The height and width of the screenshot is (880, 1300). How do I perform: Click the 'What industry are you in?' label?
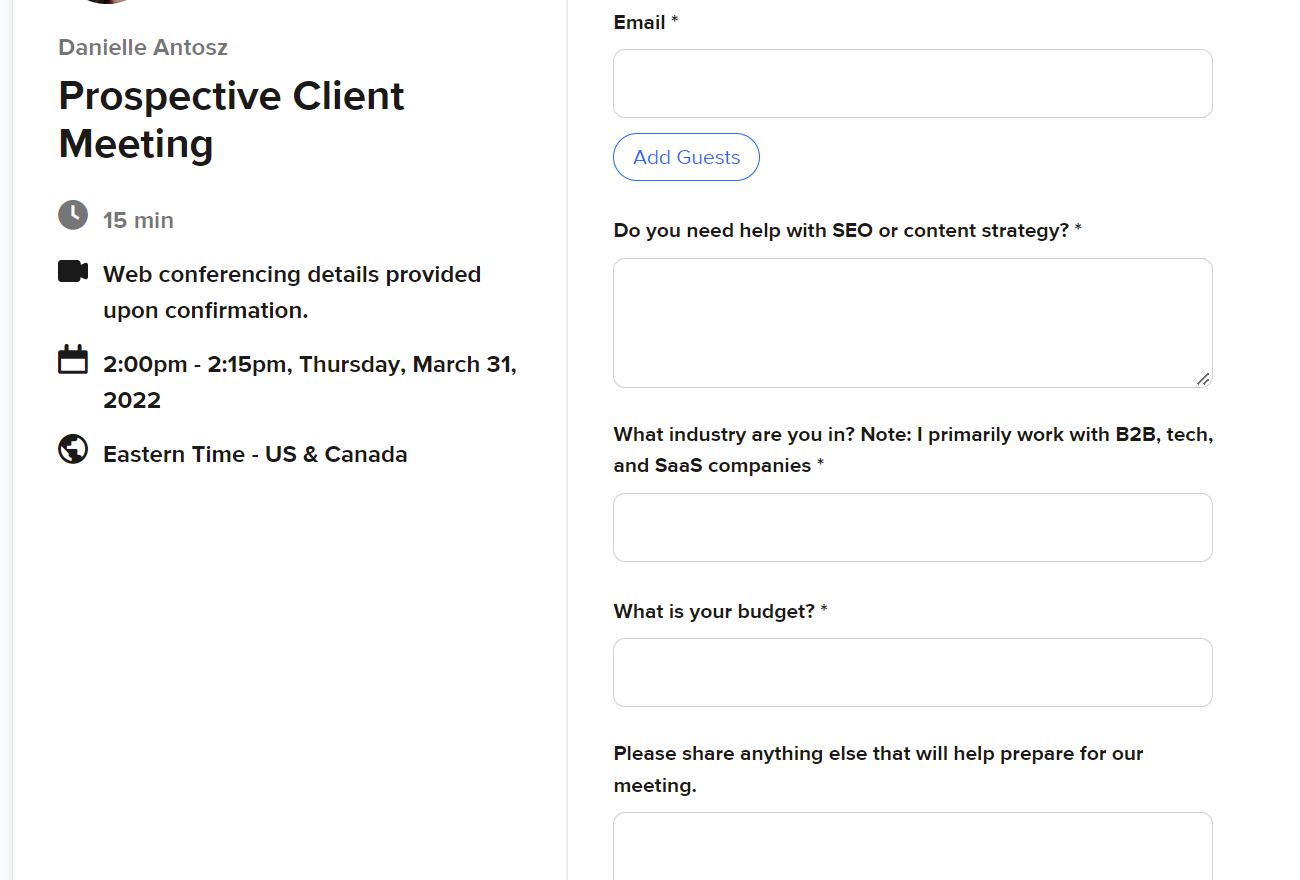pos(913,450)
